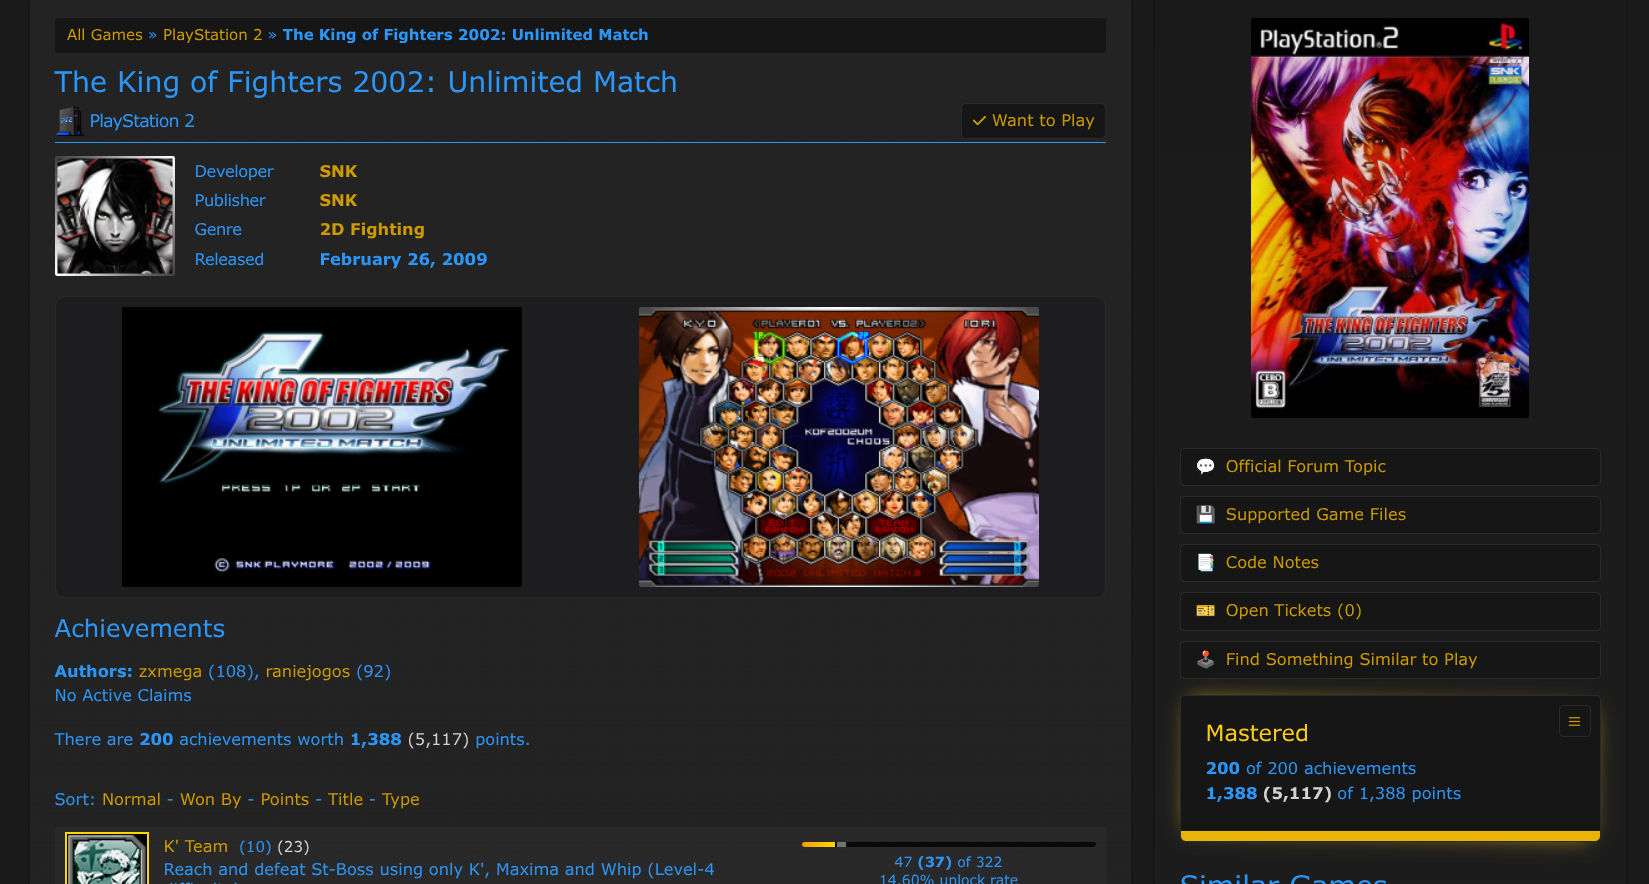Enlarge the character select screenshot

(x=839, y=447)
